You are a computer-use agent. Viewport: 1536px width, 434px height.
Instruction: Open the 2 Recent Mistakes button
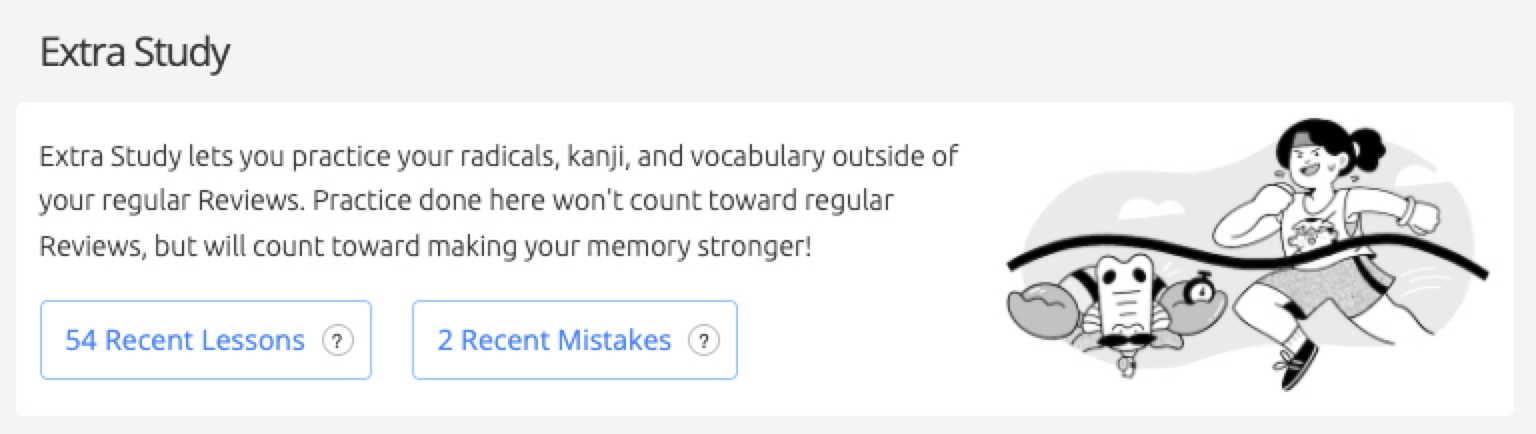pyautogui.click(x=574, y=340)
